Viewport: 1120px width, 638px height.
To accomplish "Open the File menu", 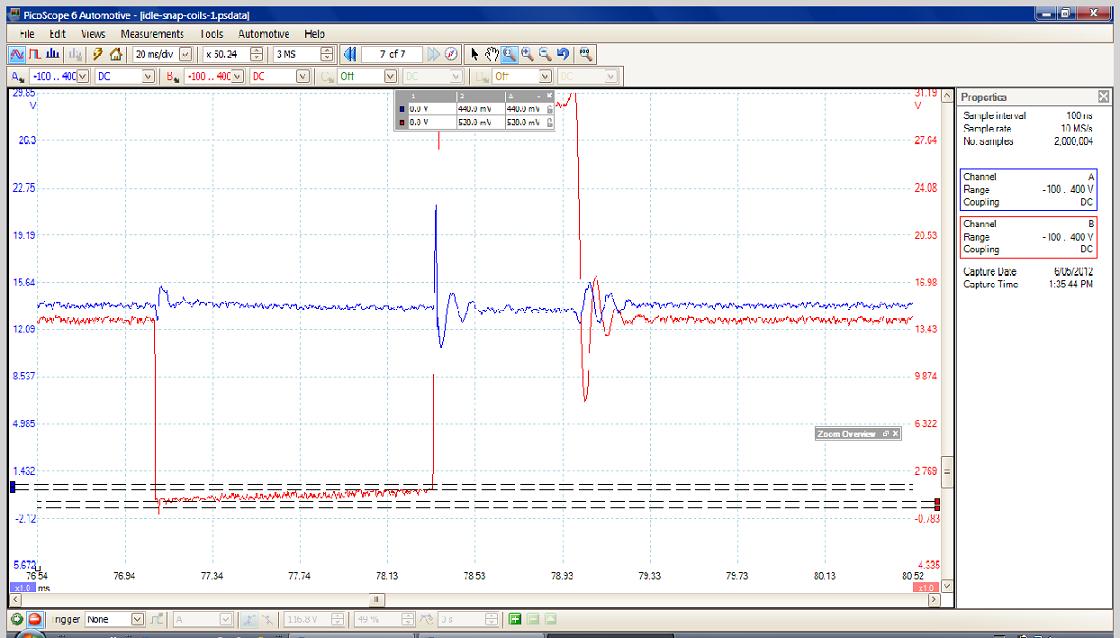I will pyautogui.click(x=27, y=34).
